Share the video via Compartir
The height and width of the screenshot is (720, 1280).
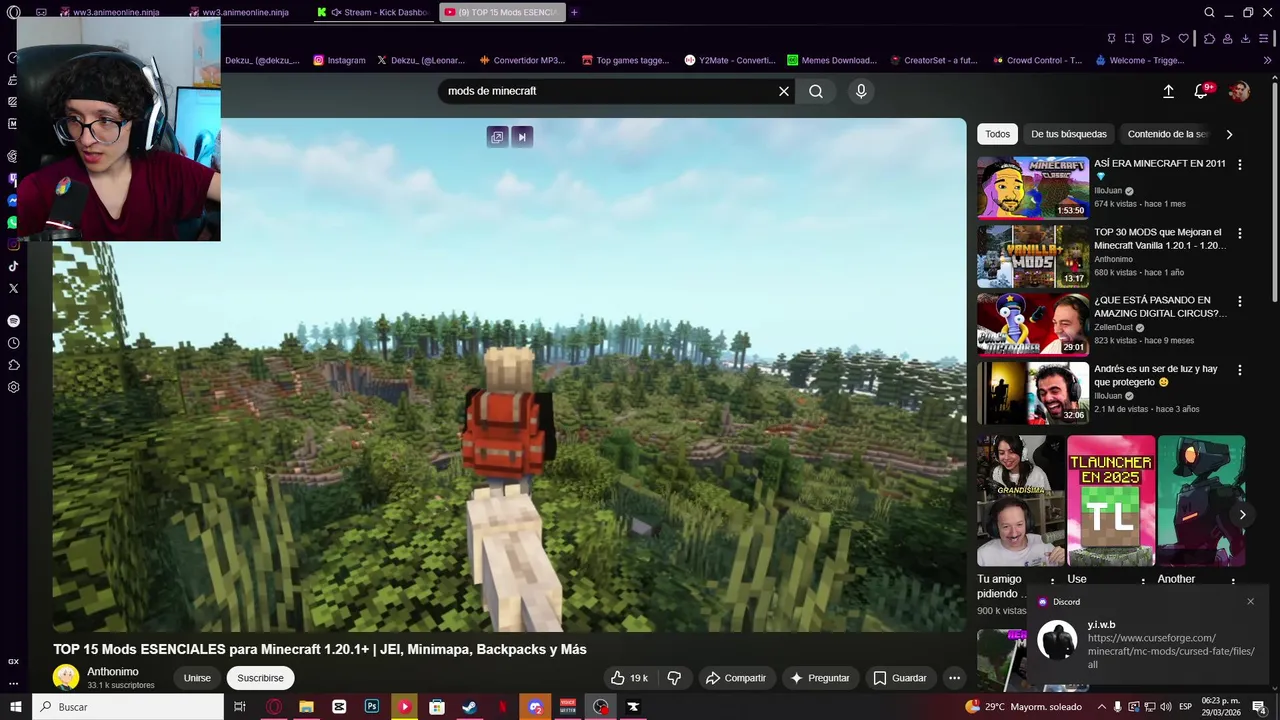tap(736, 678)
